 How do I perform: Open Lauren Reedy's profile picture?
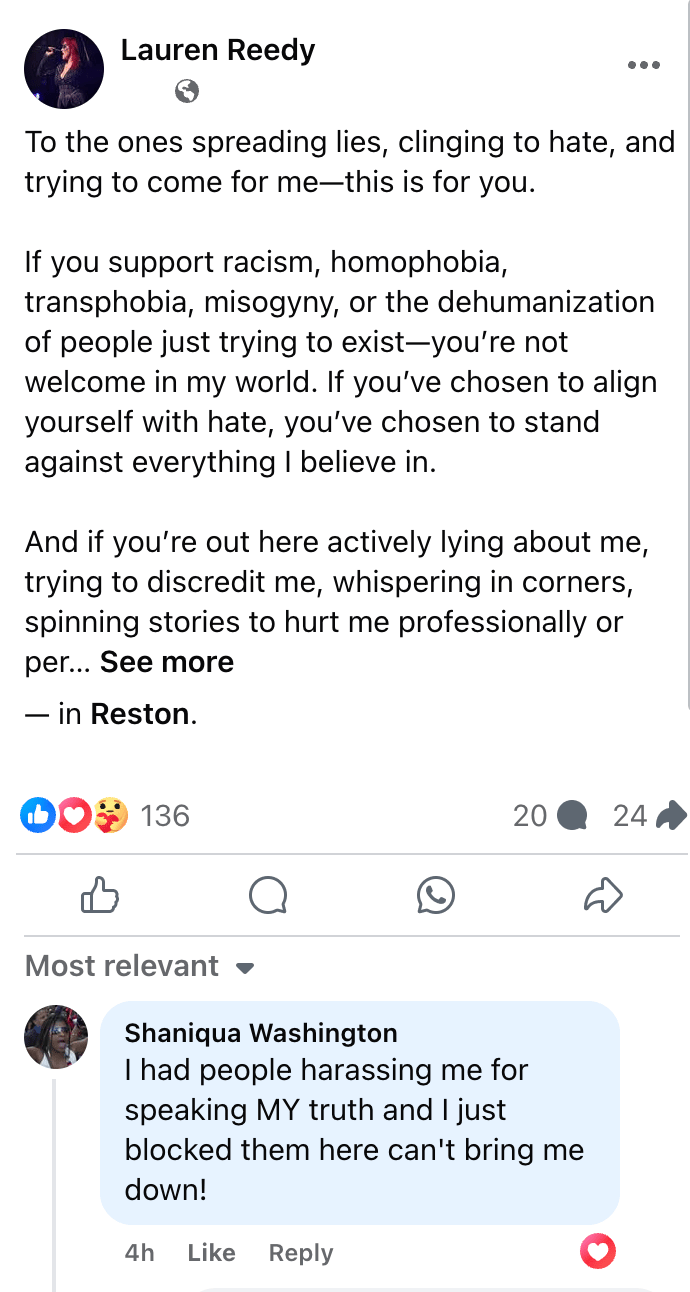pos(64,68)
